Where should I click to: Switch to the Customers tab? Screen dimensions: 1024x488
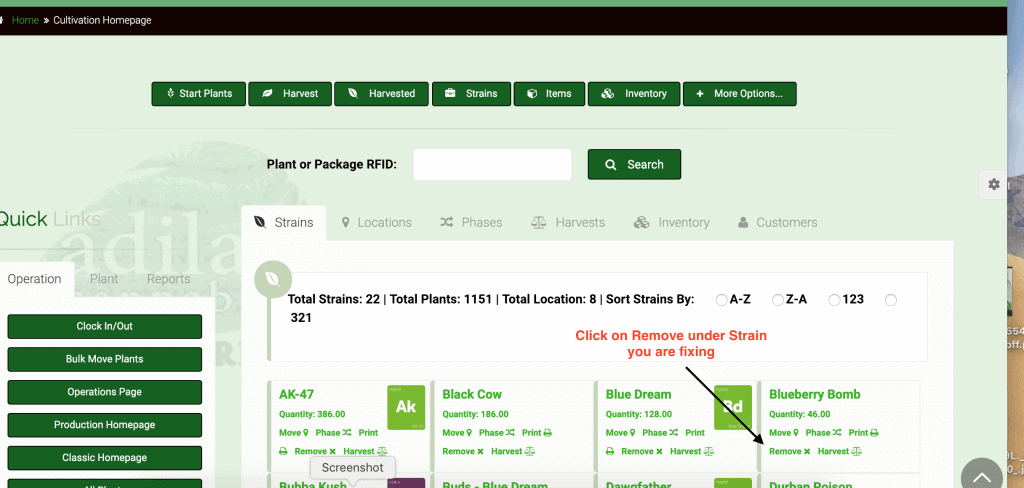pyautogui.click(x=777, y=222)
